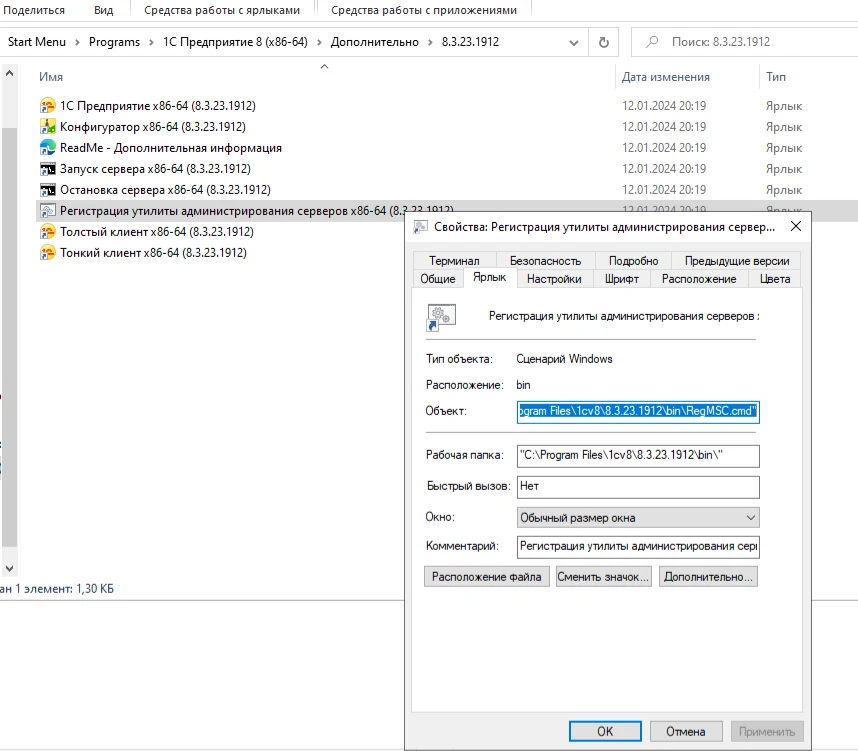Click the Остановка сервера shortcut icon
Viewport: 858px width, 751px height.
[x=48, y=189]
